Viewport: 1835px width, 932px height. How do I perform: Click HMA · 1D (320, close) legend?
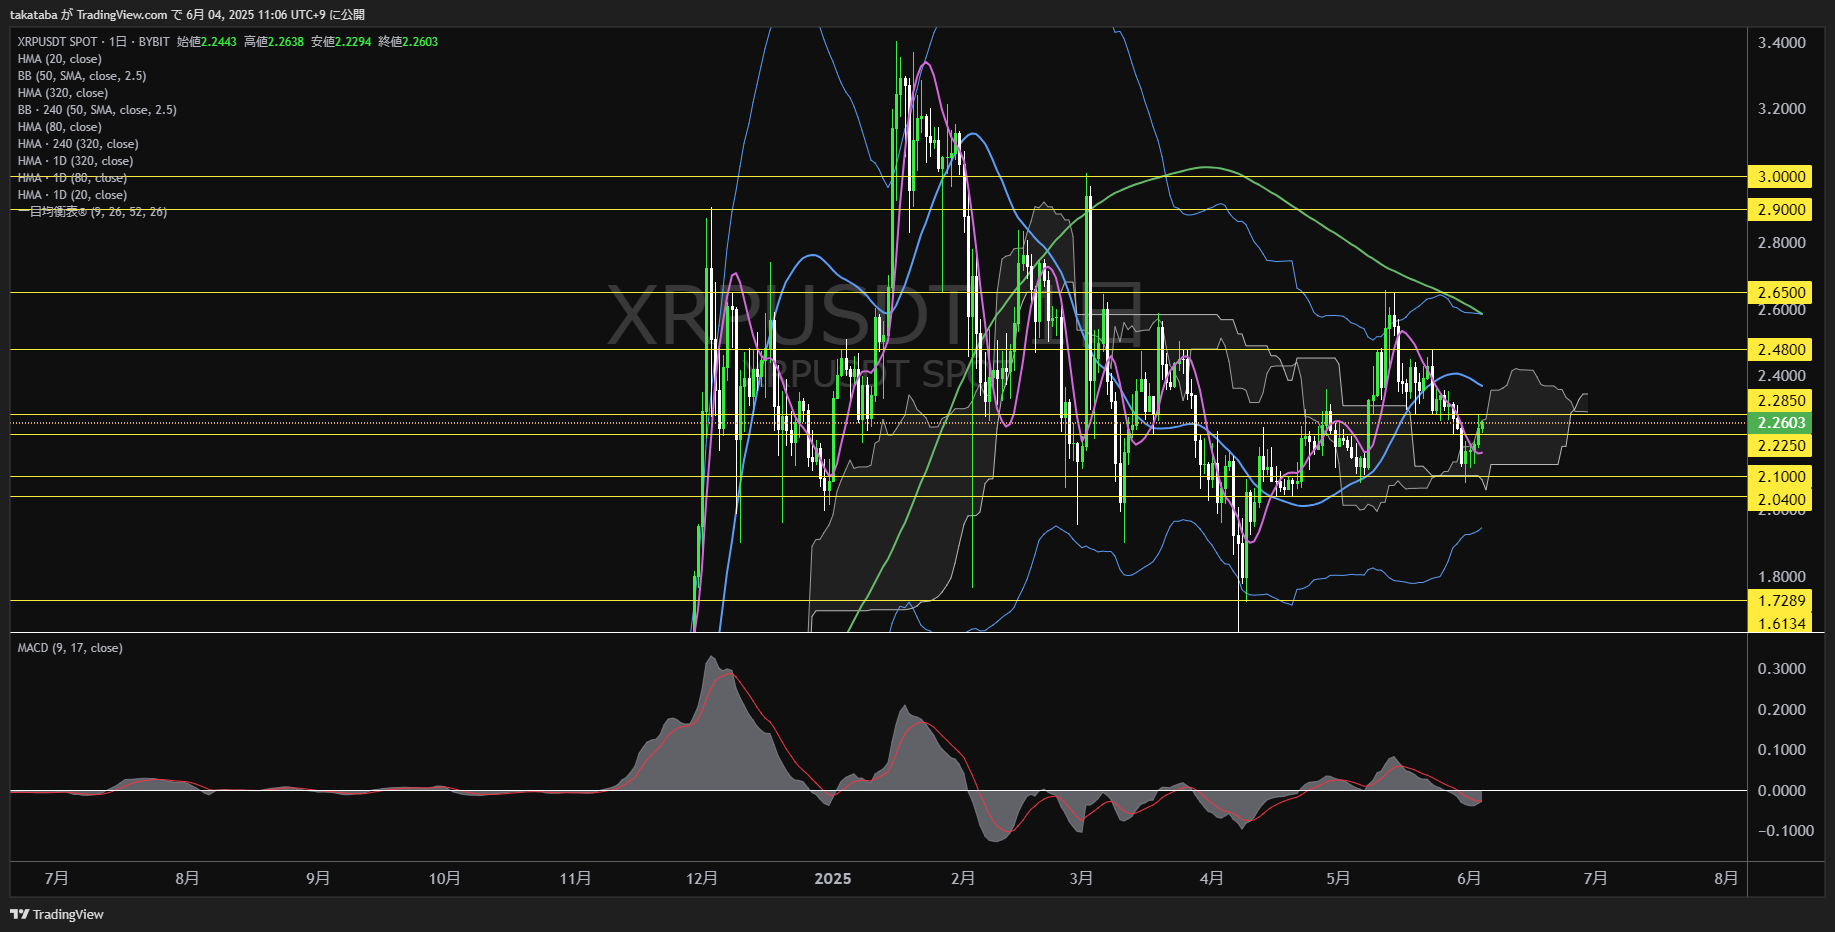[75, 161]
